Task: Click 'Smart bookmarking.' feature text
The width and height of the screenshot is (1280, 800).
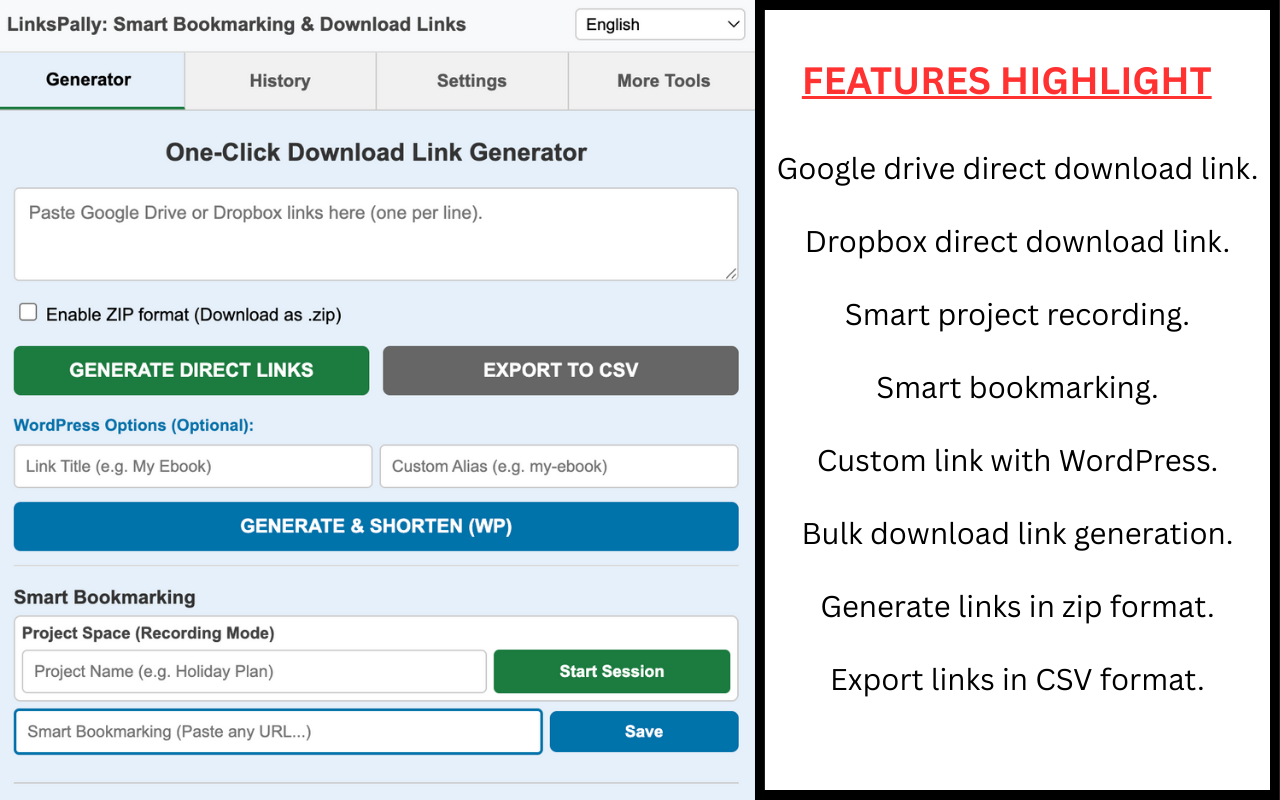Action: pos(1017,388)
